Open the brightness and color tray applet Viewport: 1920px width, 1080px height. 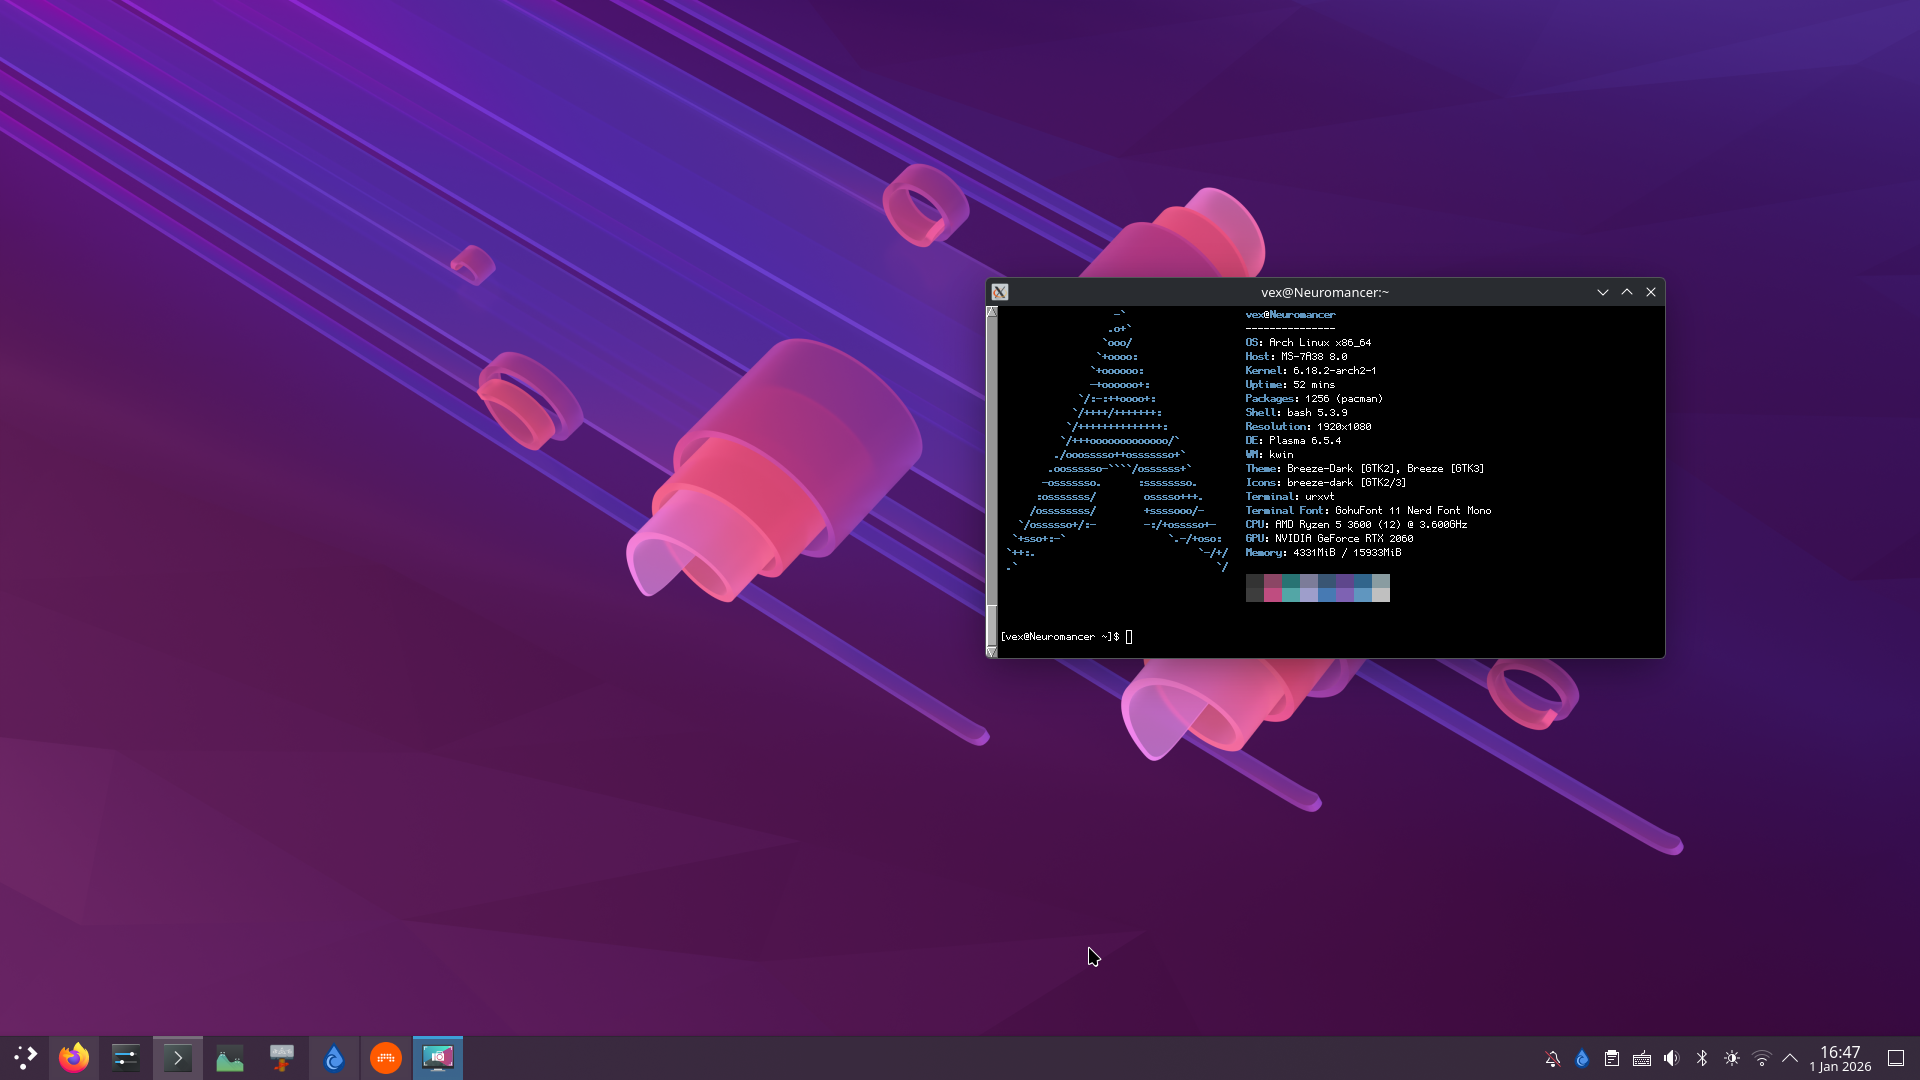point(1732,1058)
